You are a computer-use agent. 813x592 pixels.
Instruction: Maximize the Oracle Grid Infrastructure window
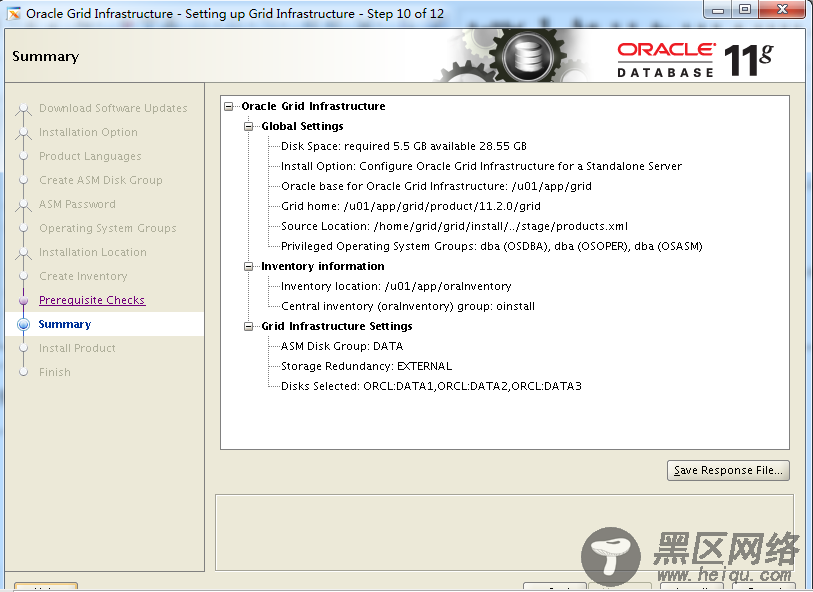[x=745, y=9]
